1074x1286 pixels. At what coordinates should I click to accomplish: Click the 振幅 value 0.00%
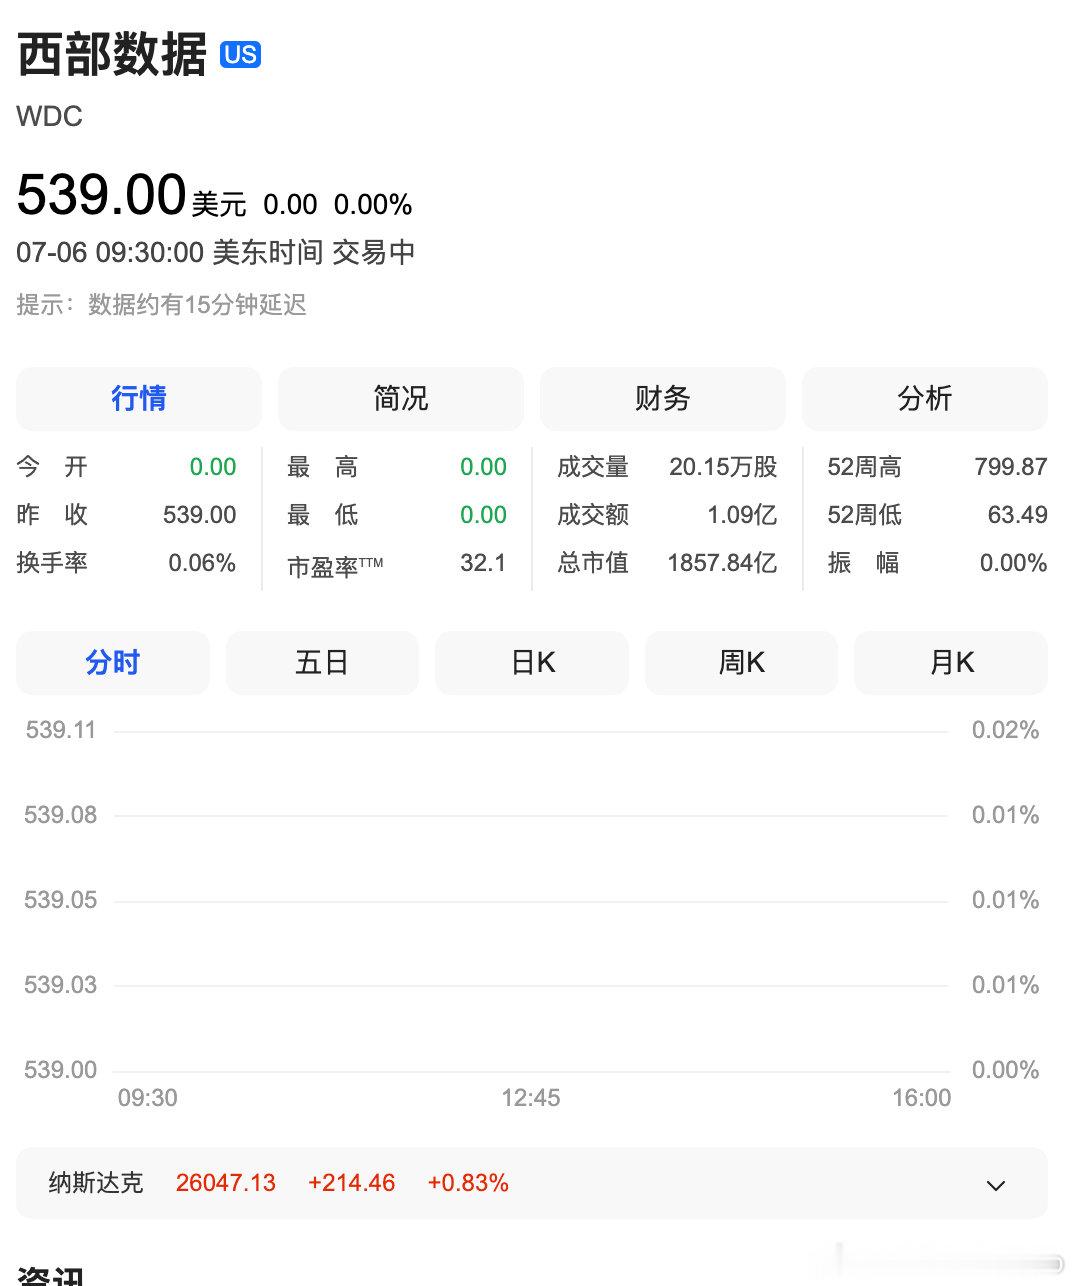[1013, 563]
